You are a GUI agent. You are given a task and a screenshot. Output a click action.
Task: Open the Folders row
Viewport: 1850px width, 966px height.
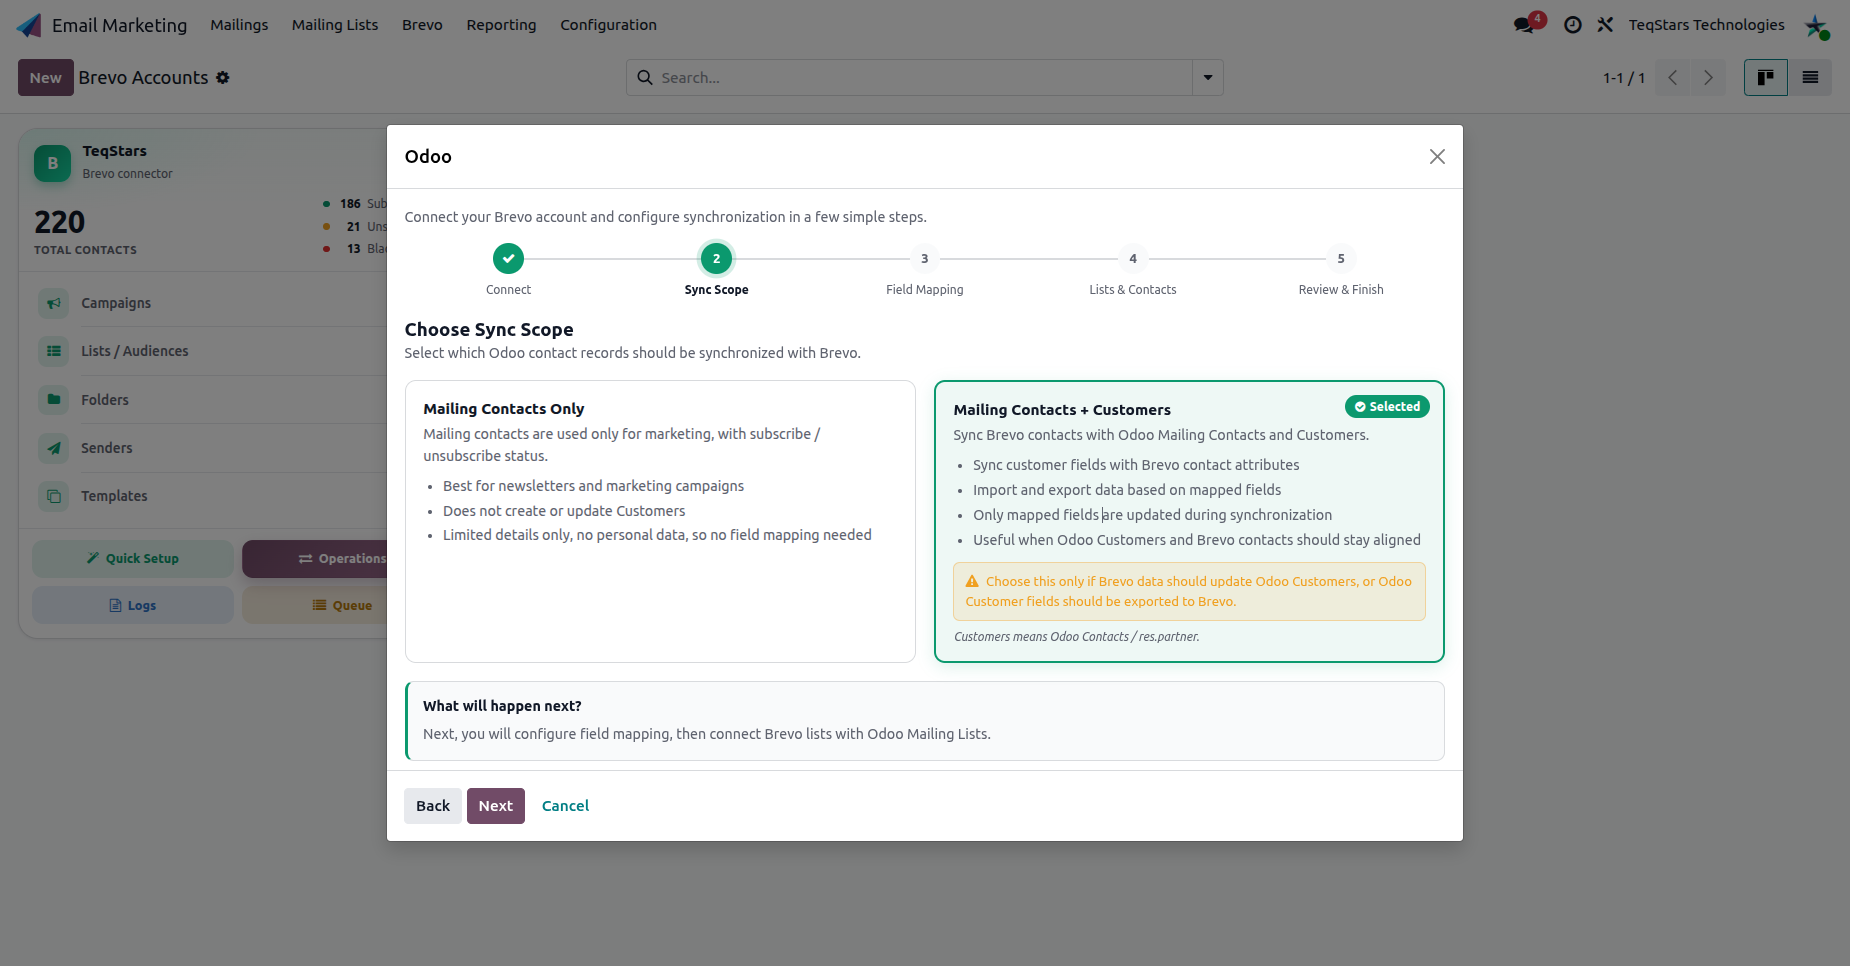[x=212, y=400]
